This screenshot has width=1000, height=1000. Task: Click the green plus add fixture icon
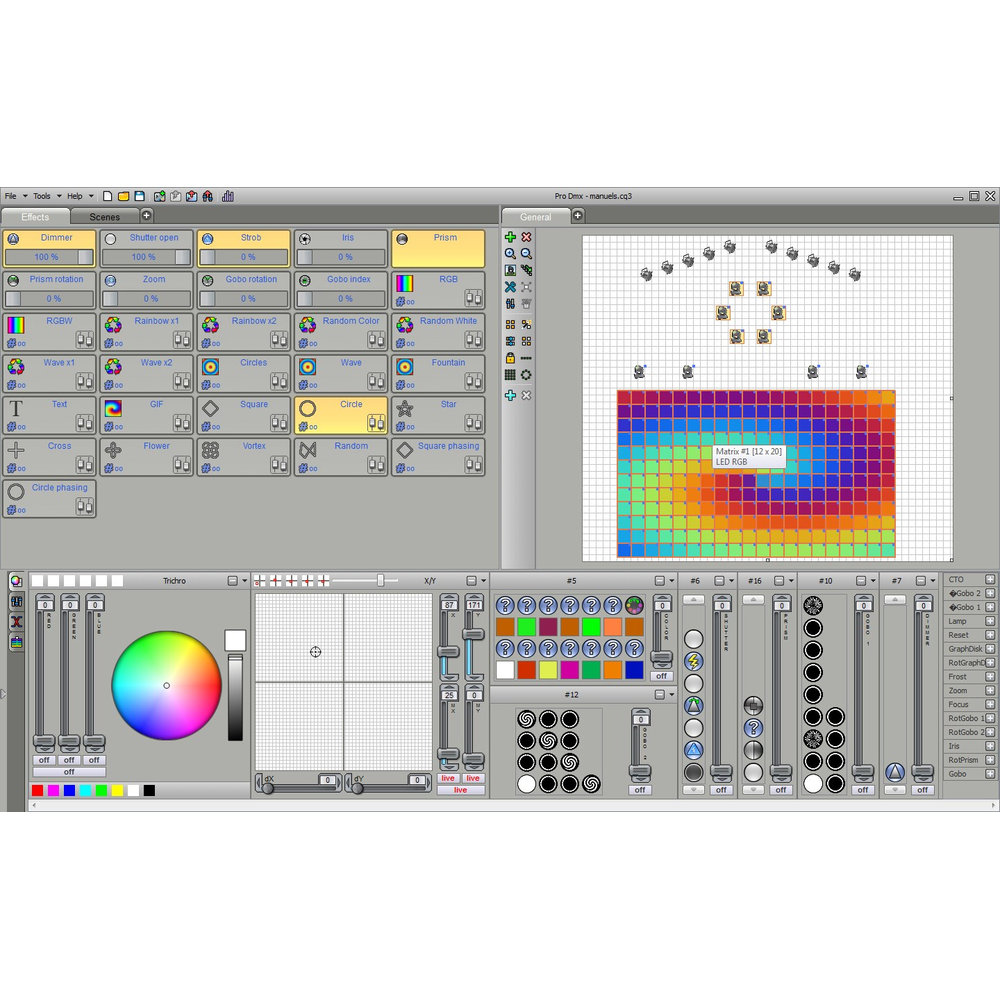tap(510, 237)
